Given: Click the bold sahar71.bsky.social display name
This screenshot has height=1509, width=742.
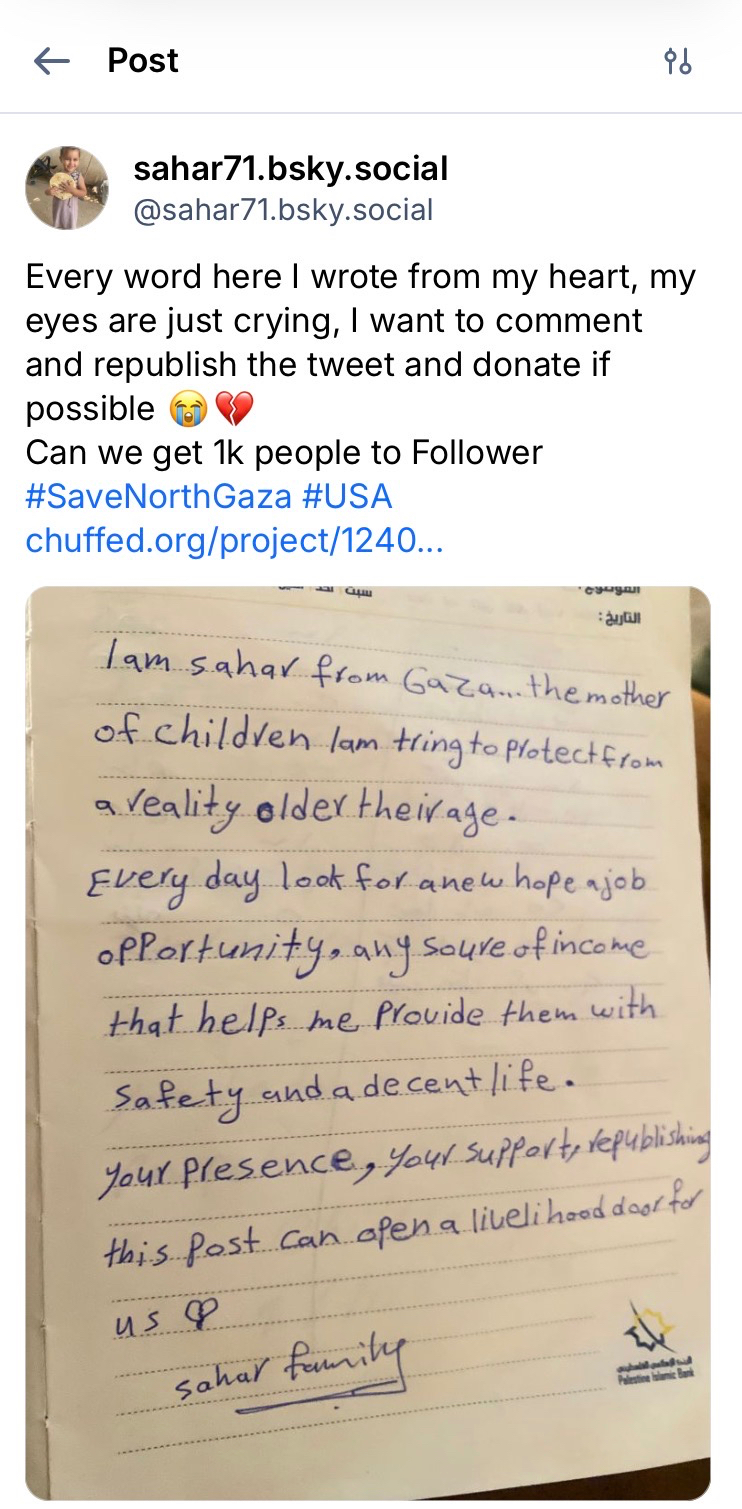Looking at the screenshot, I should pos(290,169).
